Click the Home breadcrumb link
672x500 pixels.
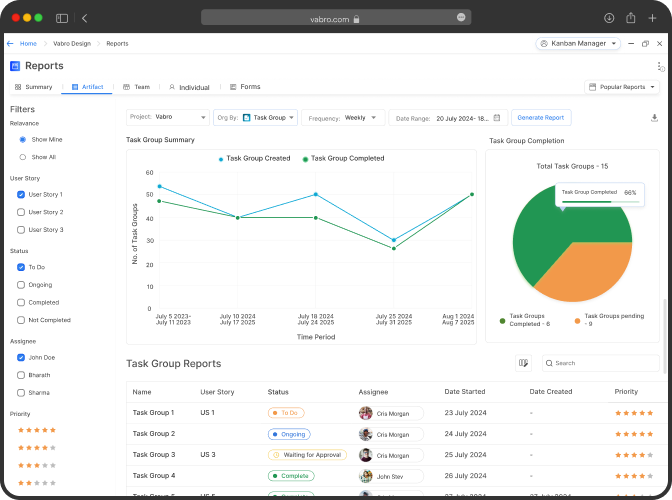pyautogui.click(x=28, y=44)
